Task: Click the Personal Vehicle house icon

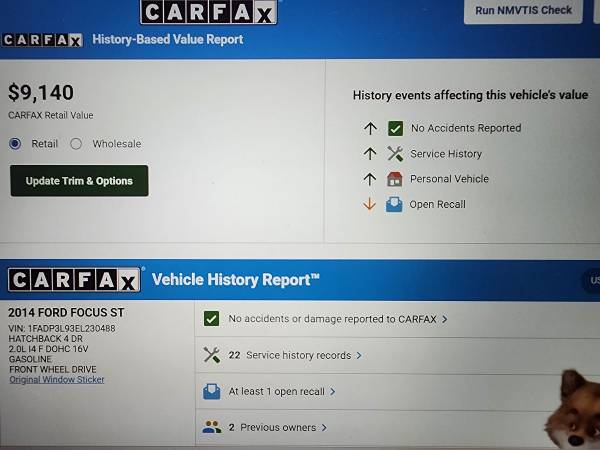Action: [395, 179]
